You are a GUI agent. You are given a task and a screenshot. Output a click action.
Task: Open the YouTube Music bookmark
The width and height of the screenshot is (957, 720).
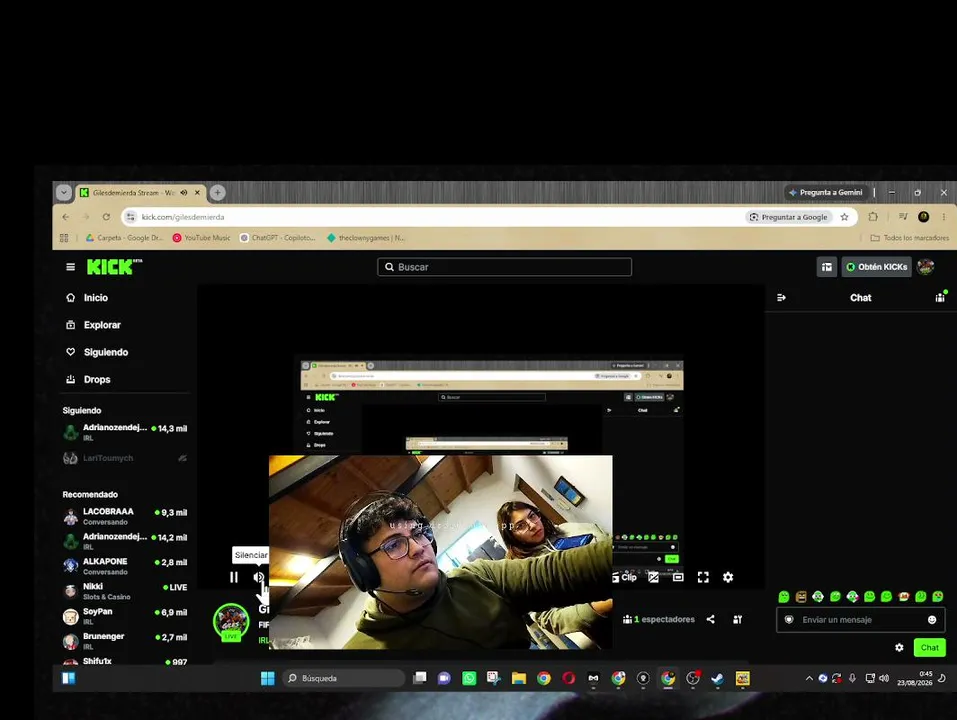[x=201, y=238]
